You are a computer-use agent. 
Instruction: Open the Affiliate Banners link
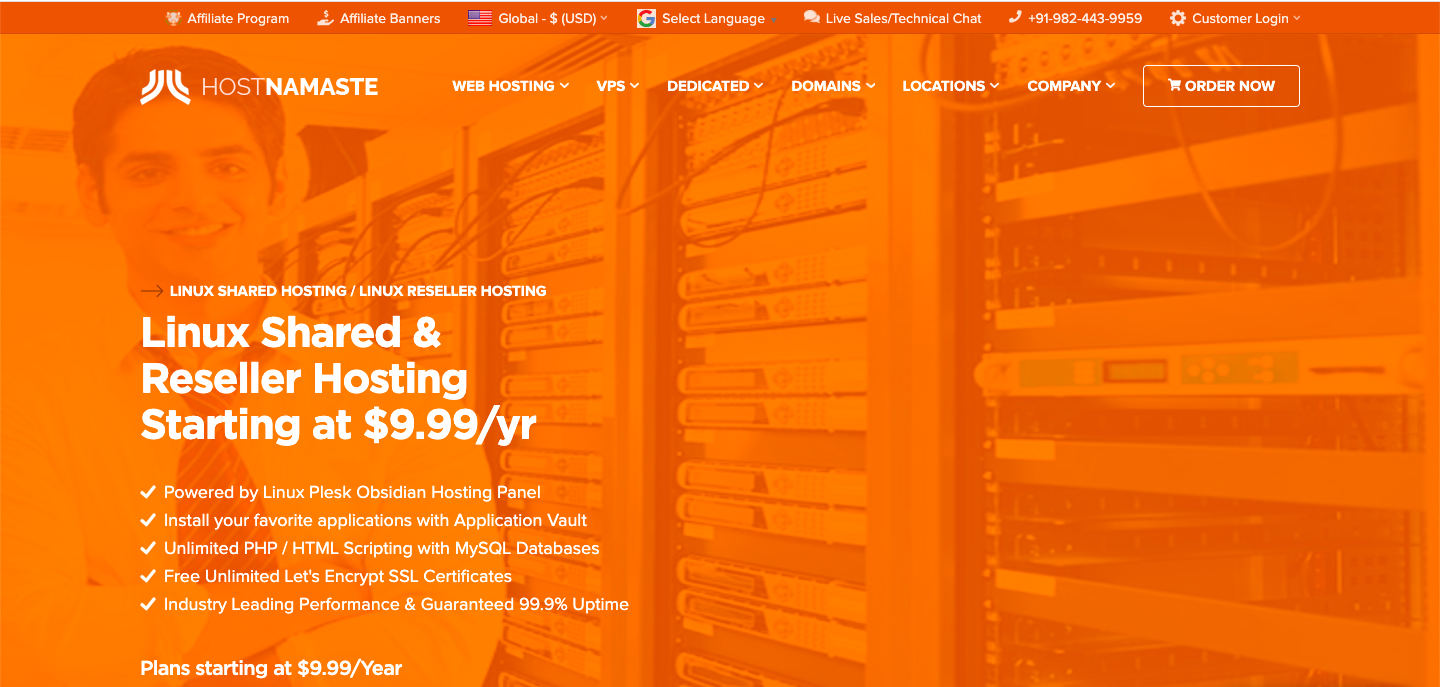pyautogui.click(x=390, y=18)
